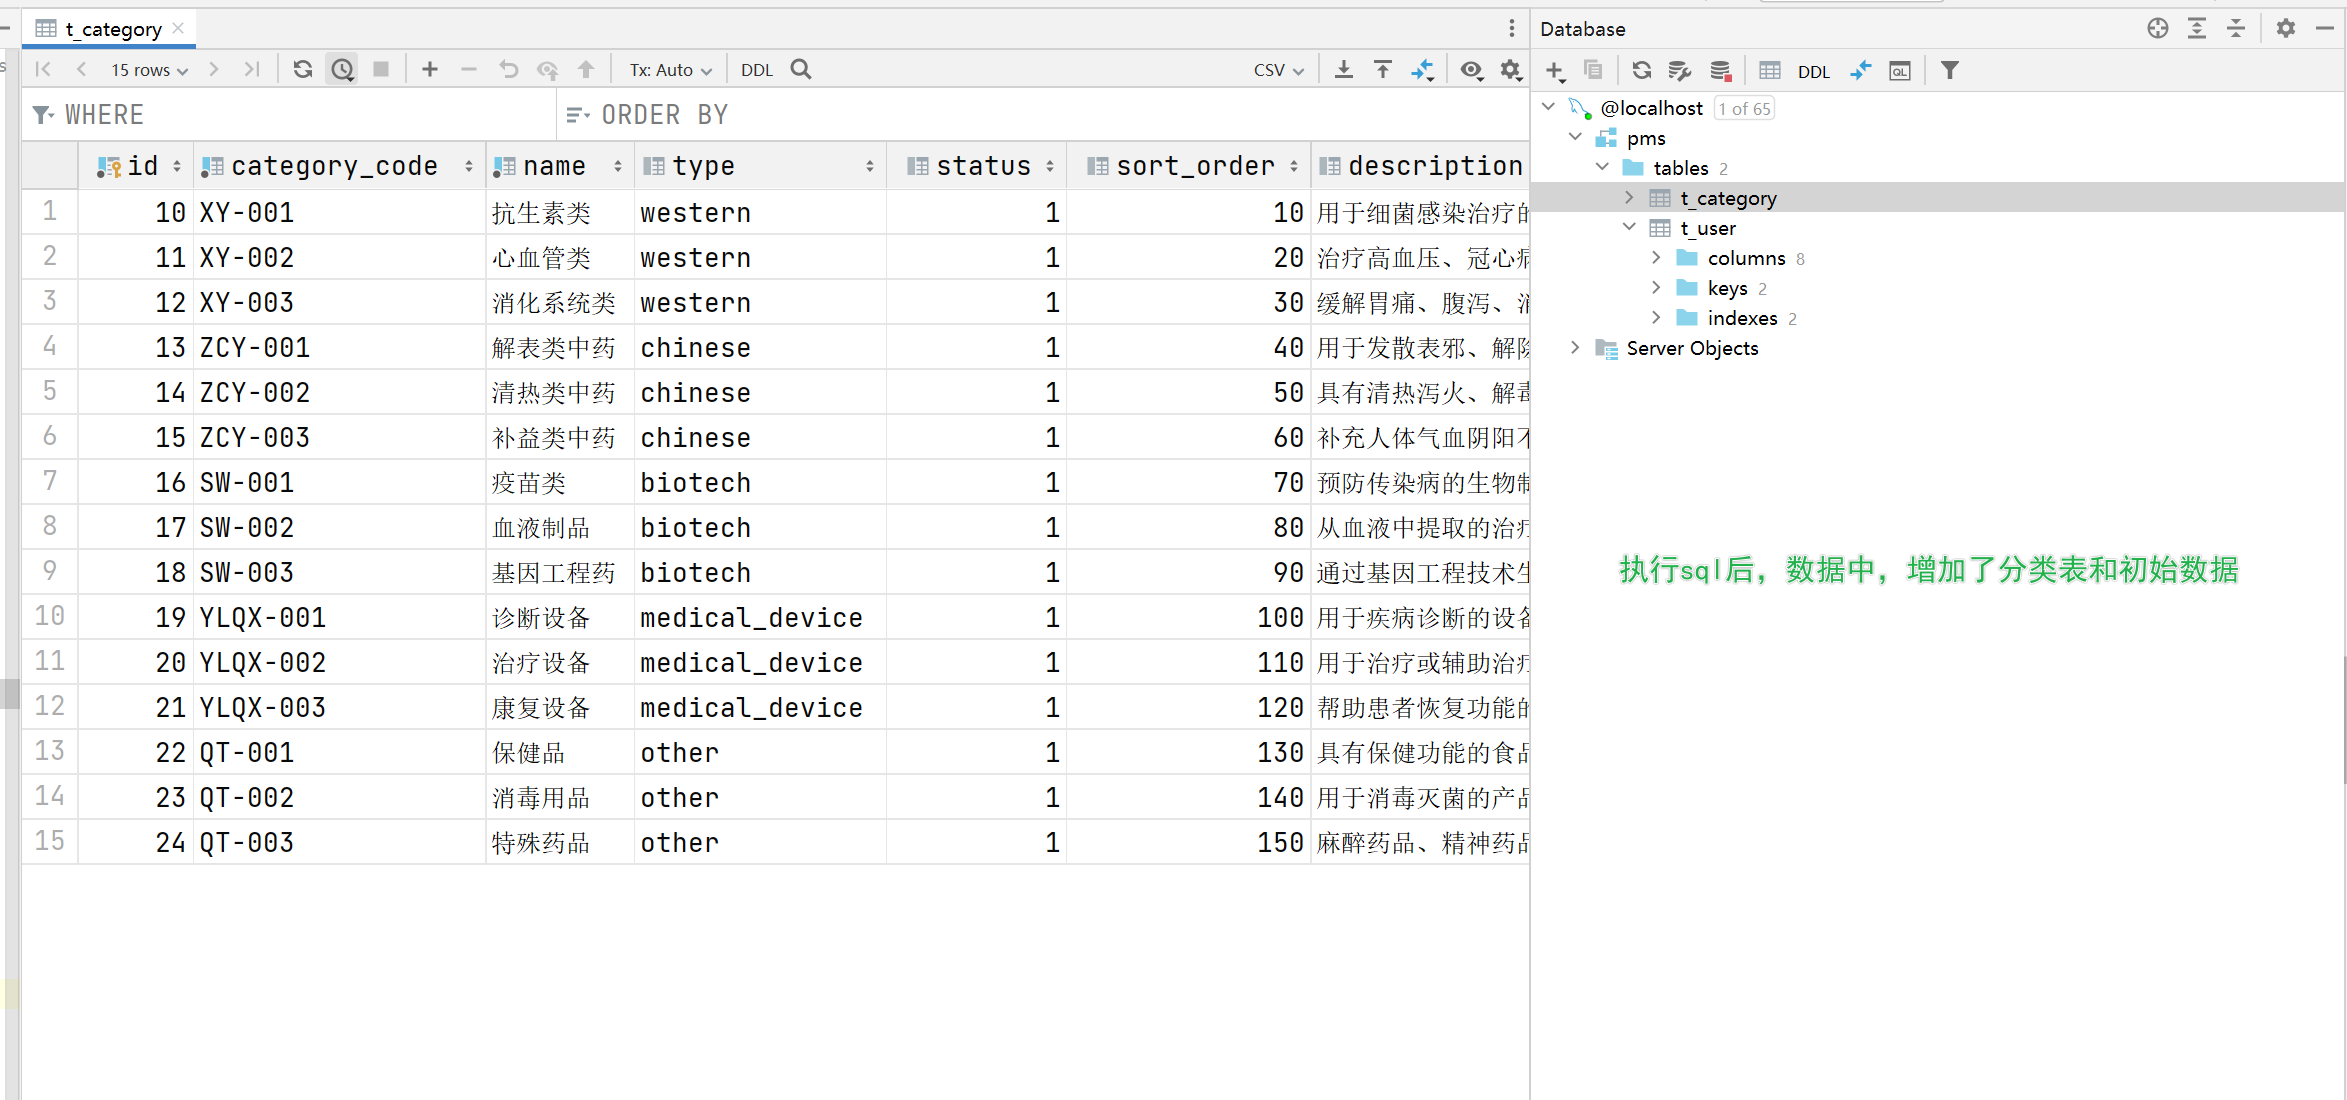
Task: Toggle the view-as eye icon
Action: tap(1471, 69)
